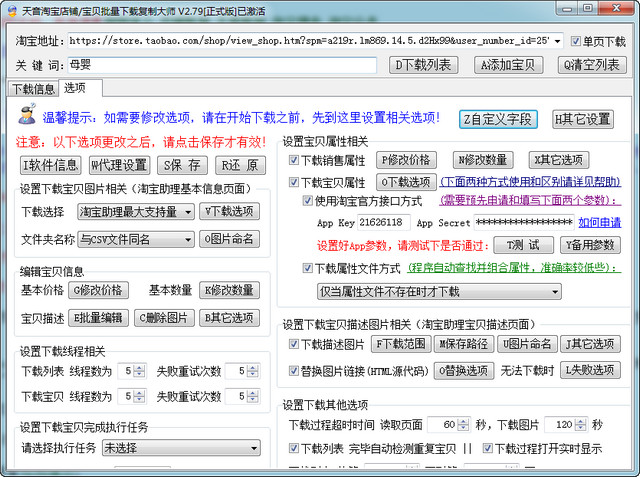Click the D下载列表 button

(424, 65)
